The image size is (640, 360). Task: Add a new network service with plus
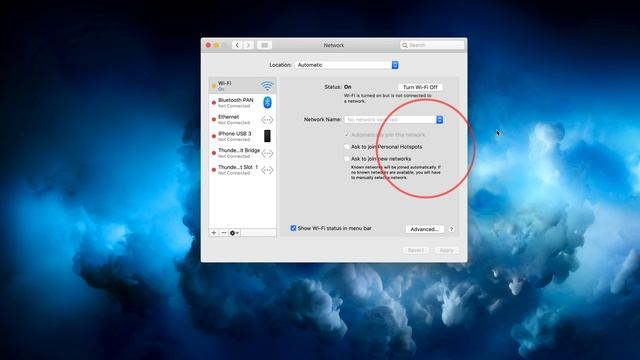point(214,233)
